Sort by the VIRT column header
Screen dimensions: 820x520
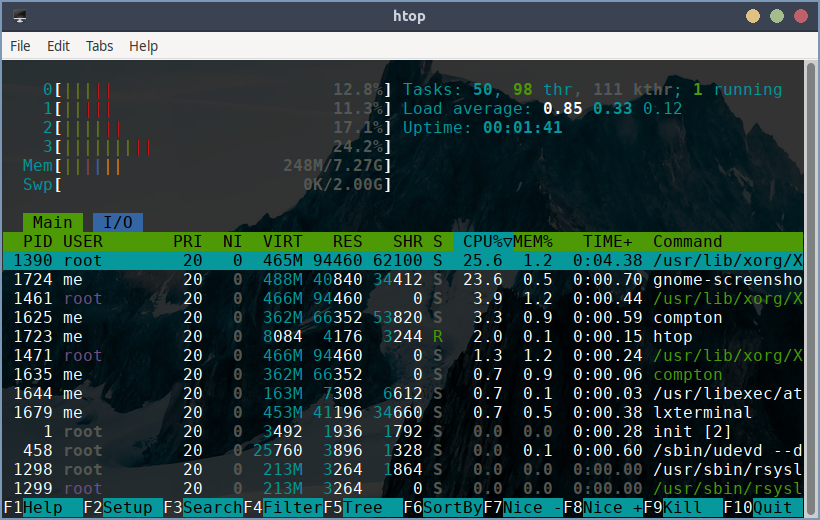tap(282, 242)
